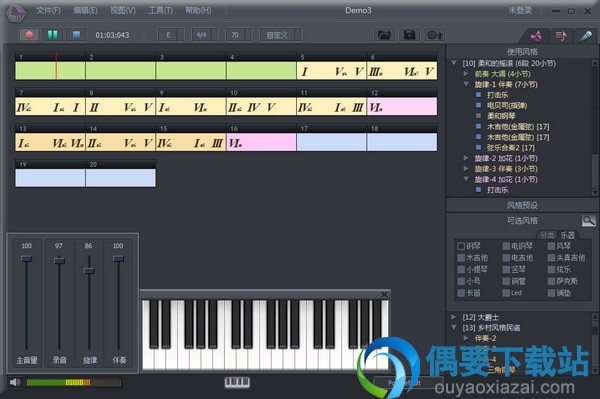Expand the 伴奏-2 section under [13]

coord(466,338)
